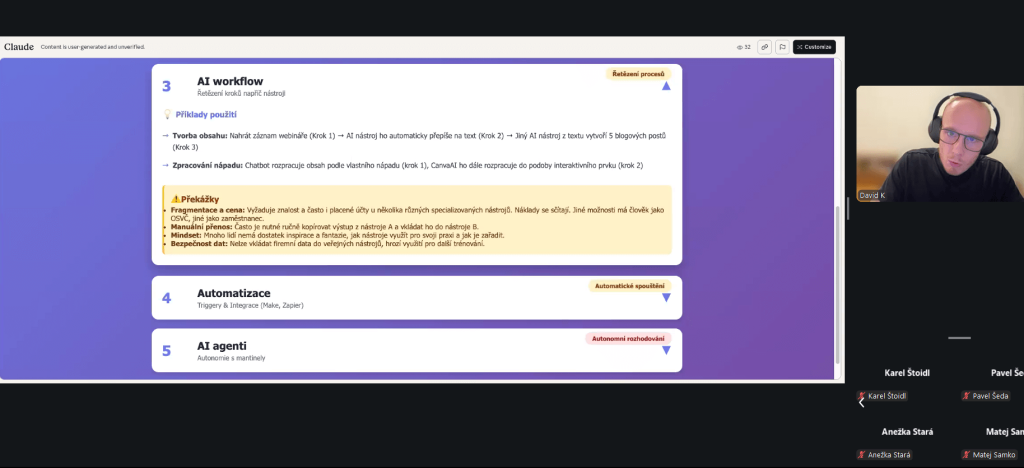1024x468 pixels.
Task: Click the Automatizace heading
Action: pos(233,294)
